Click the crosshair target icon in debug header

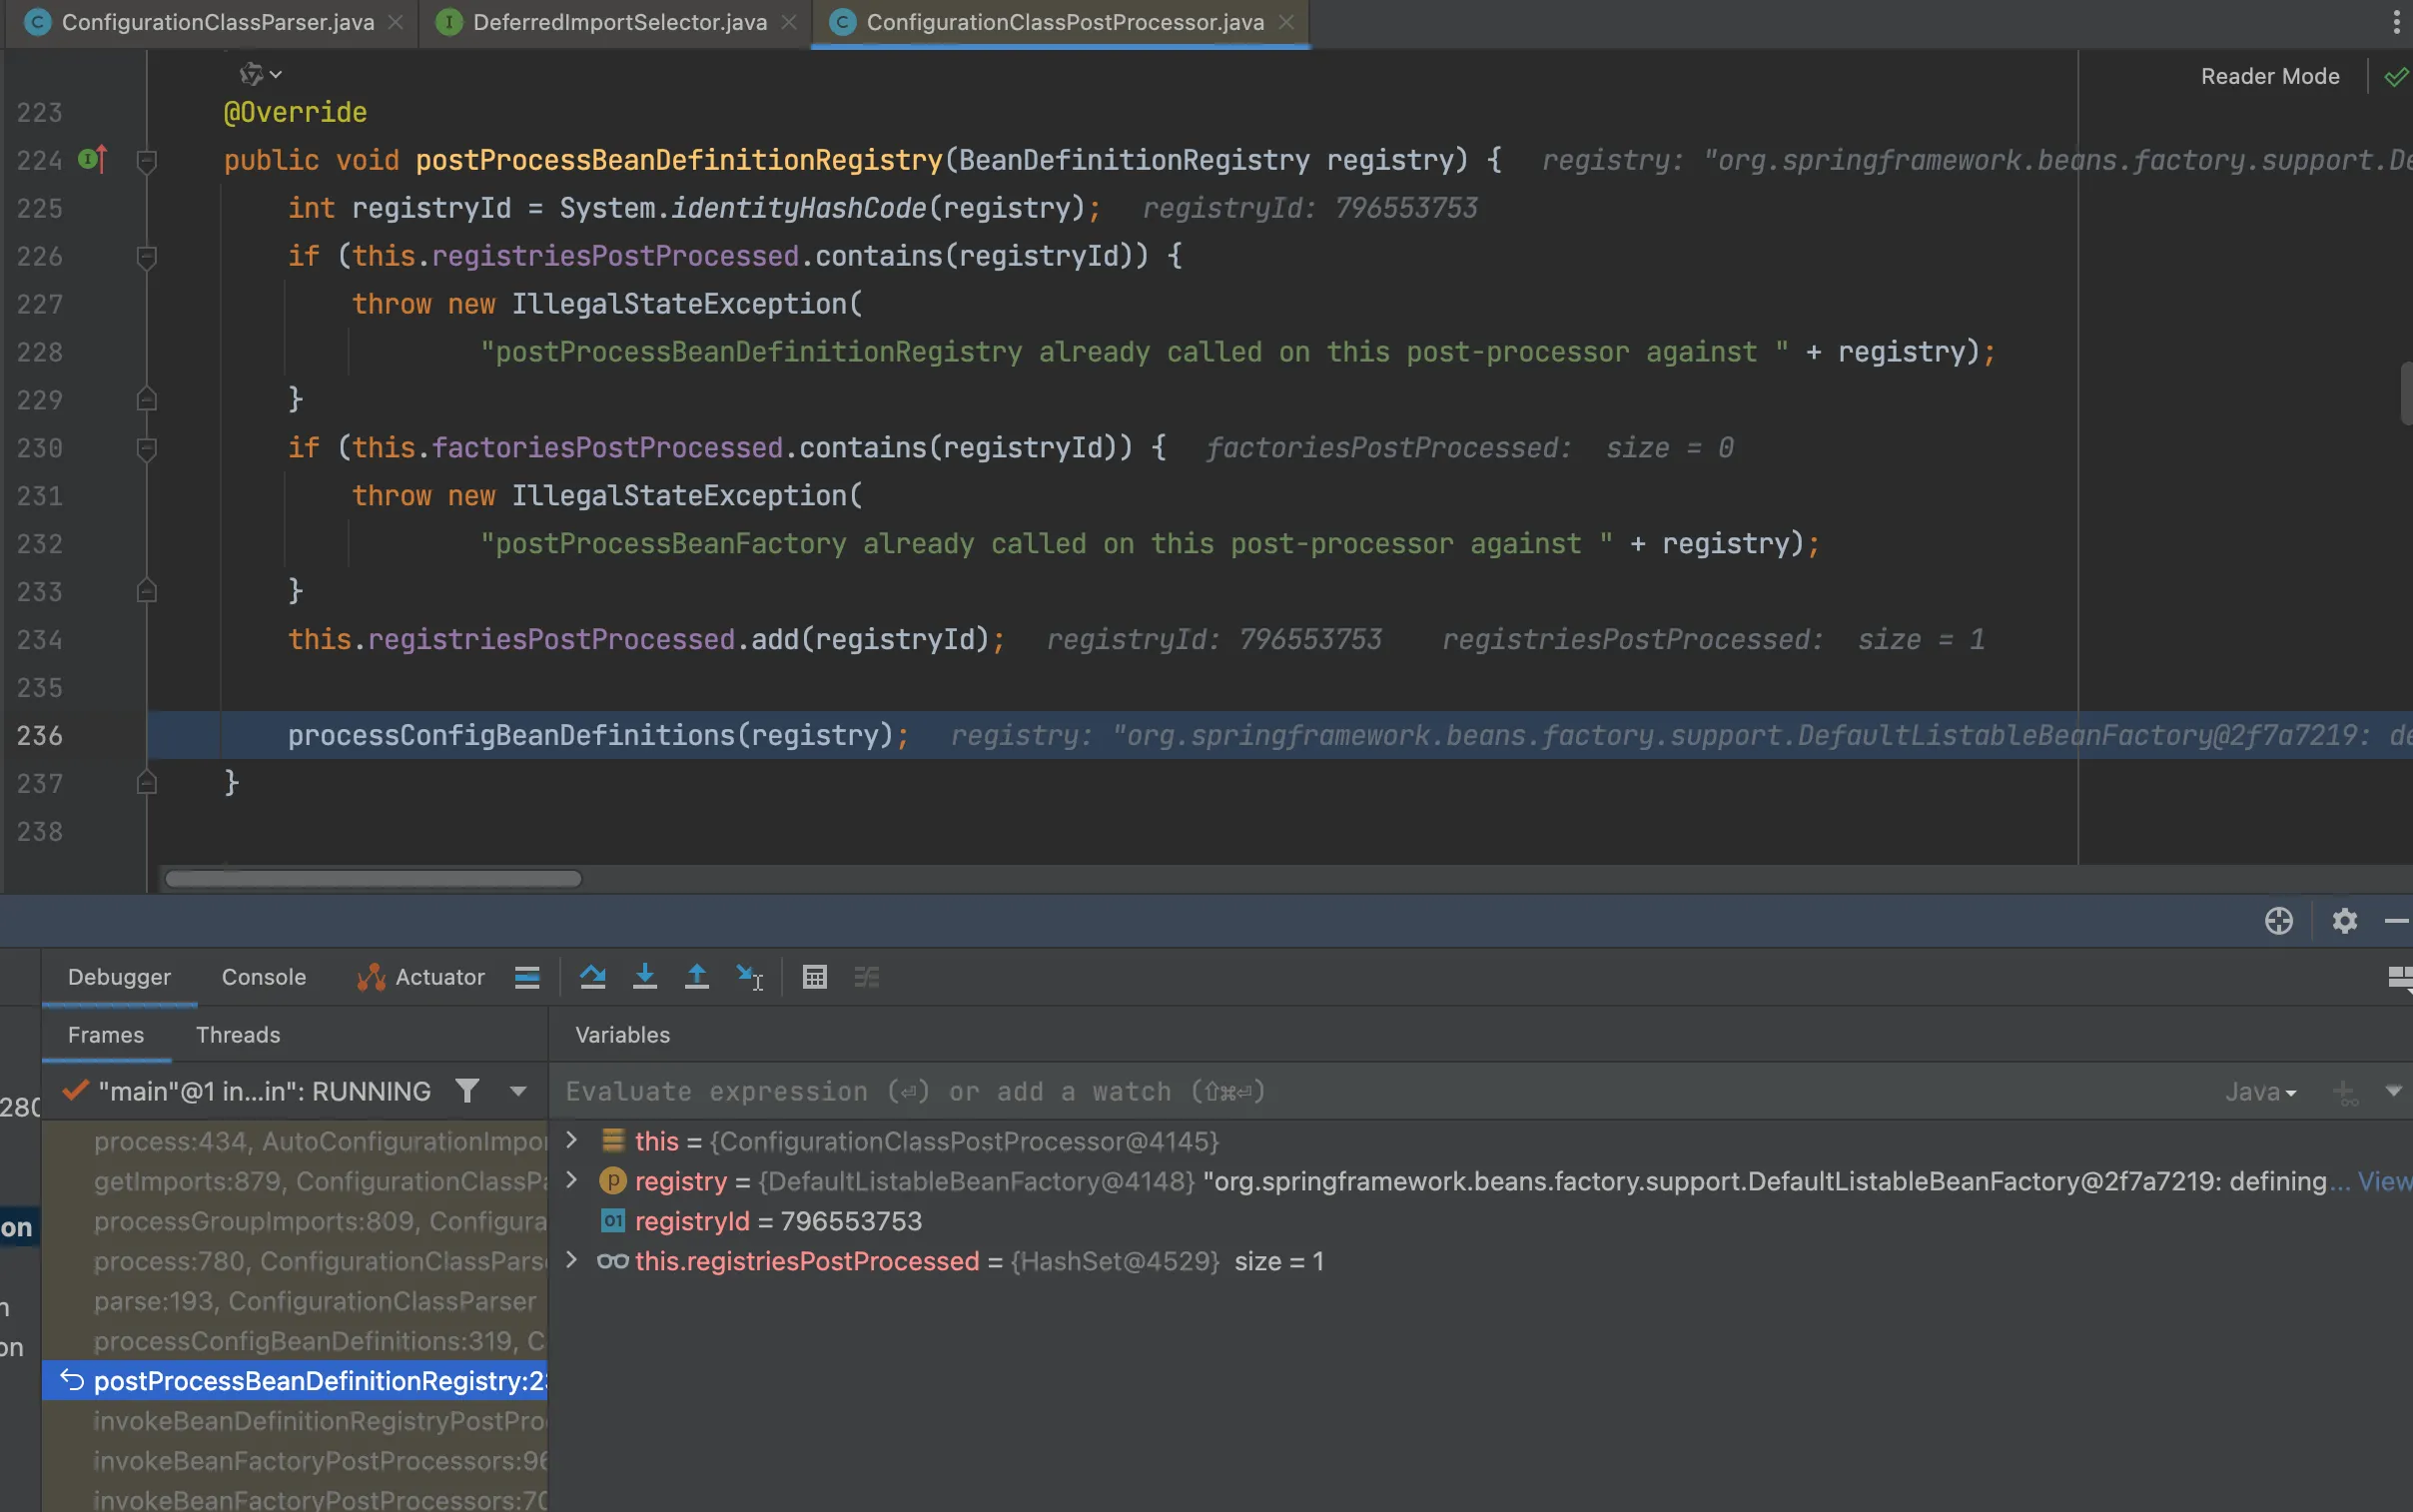click(x=2278, y=921)
